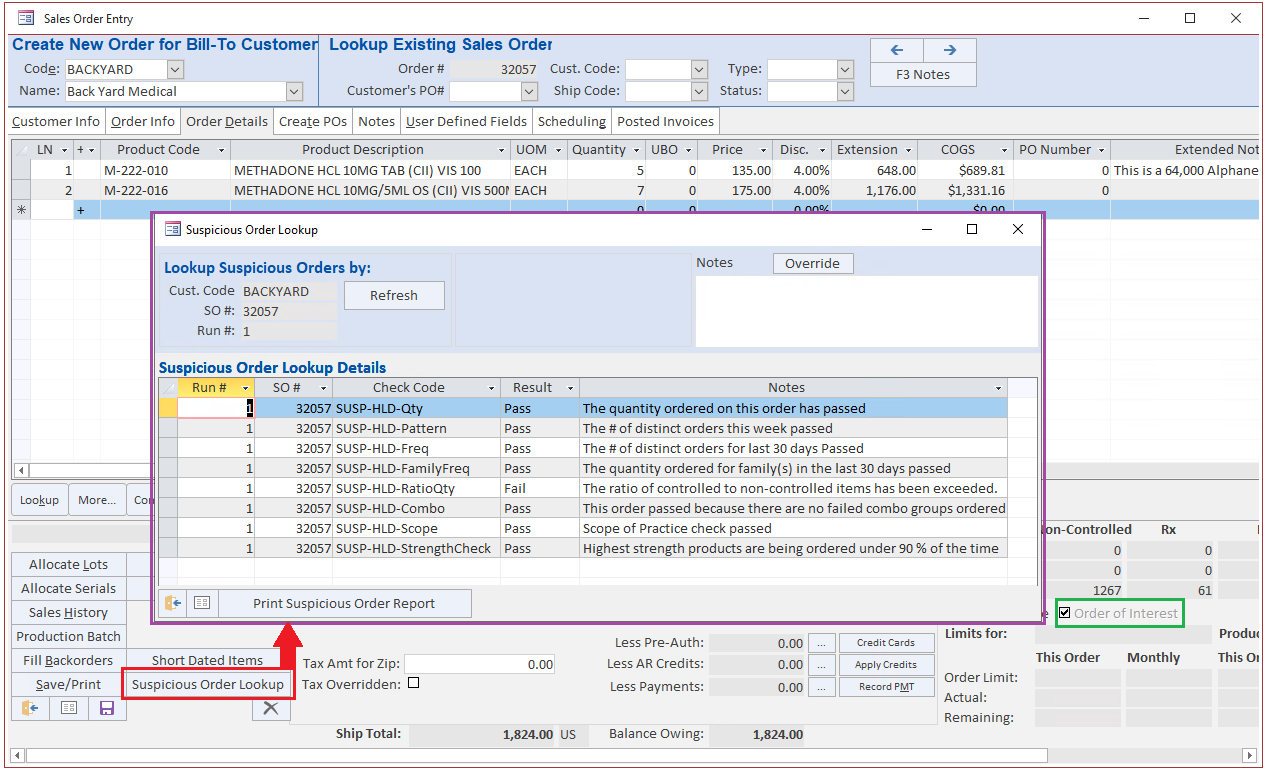The height and width of the screenshot is (773, 1269).
Task: Switch to the Scheduling tab
Action: pos(571,122)
